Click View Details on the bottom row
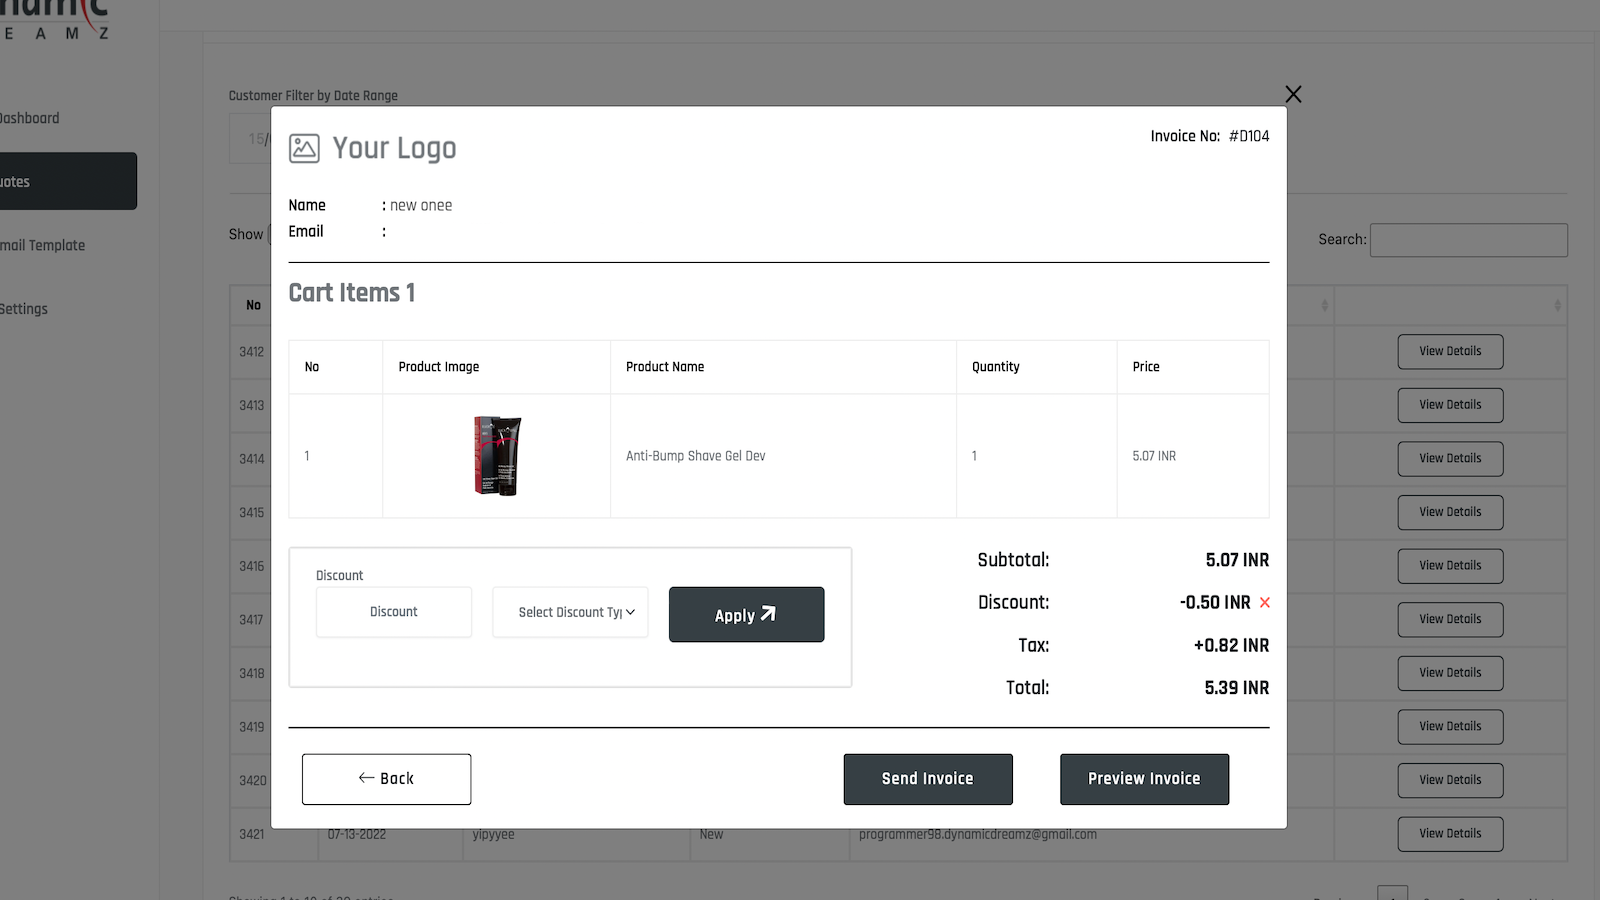The width and height of the screenshot is (1600, 900). 1450,833
